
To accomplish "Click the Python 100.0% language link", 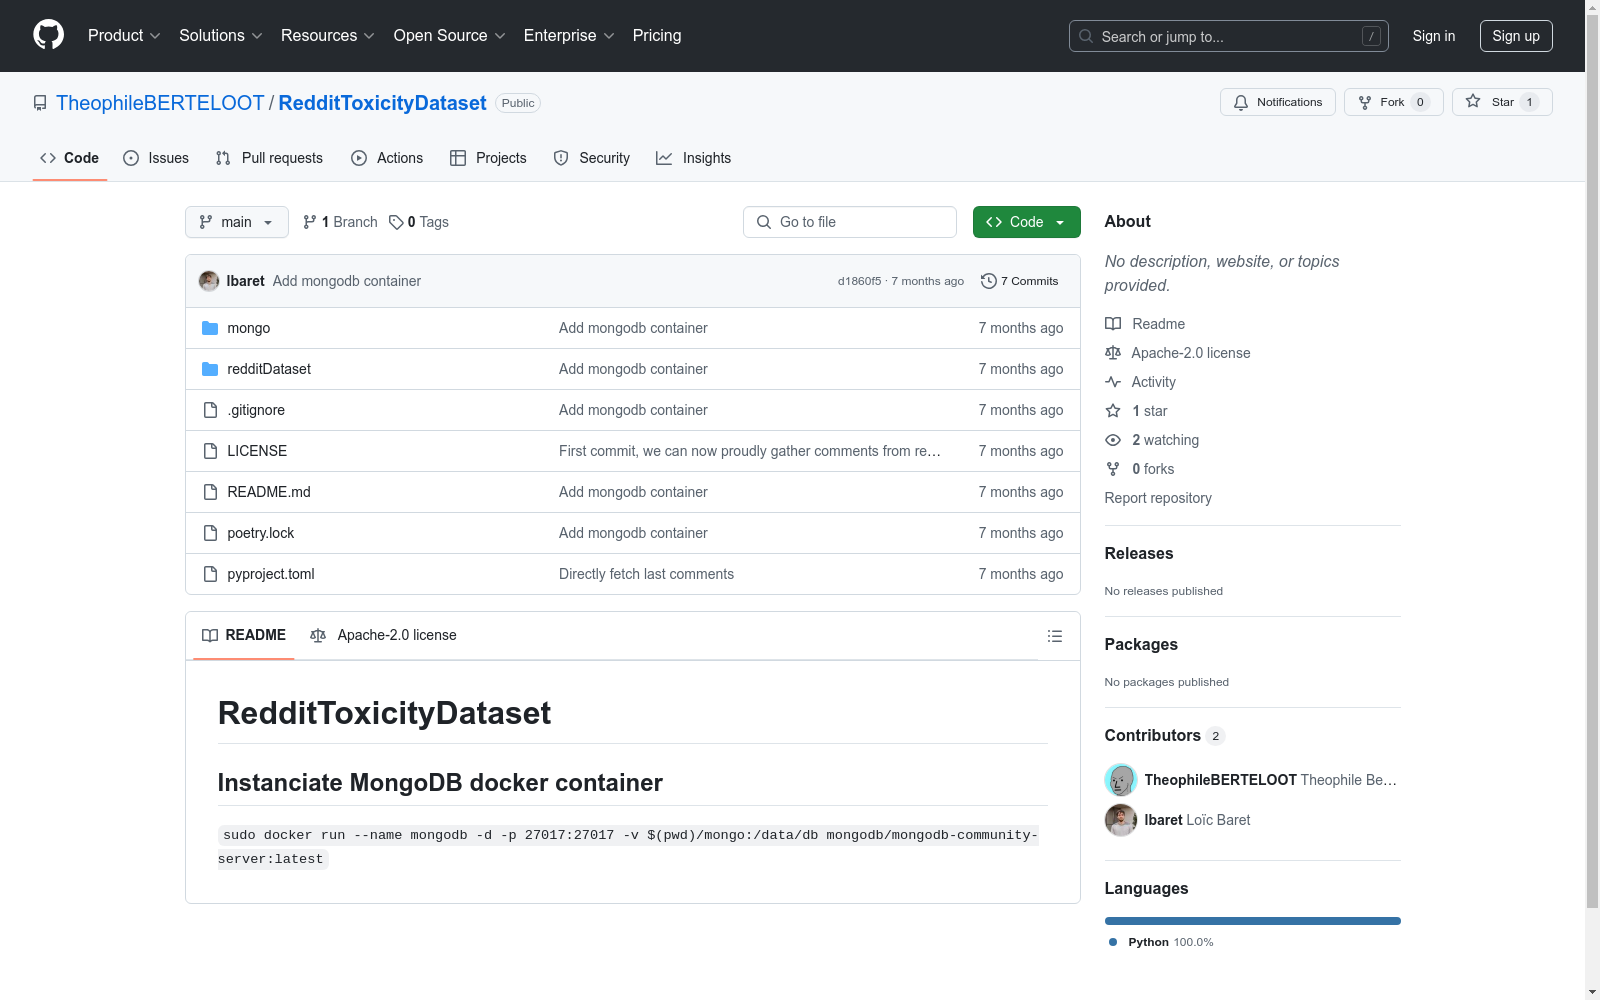I will pyautogui.click(x=1161, y=942).
